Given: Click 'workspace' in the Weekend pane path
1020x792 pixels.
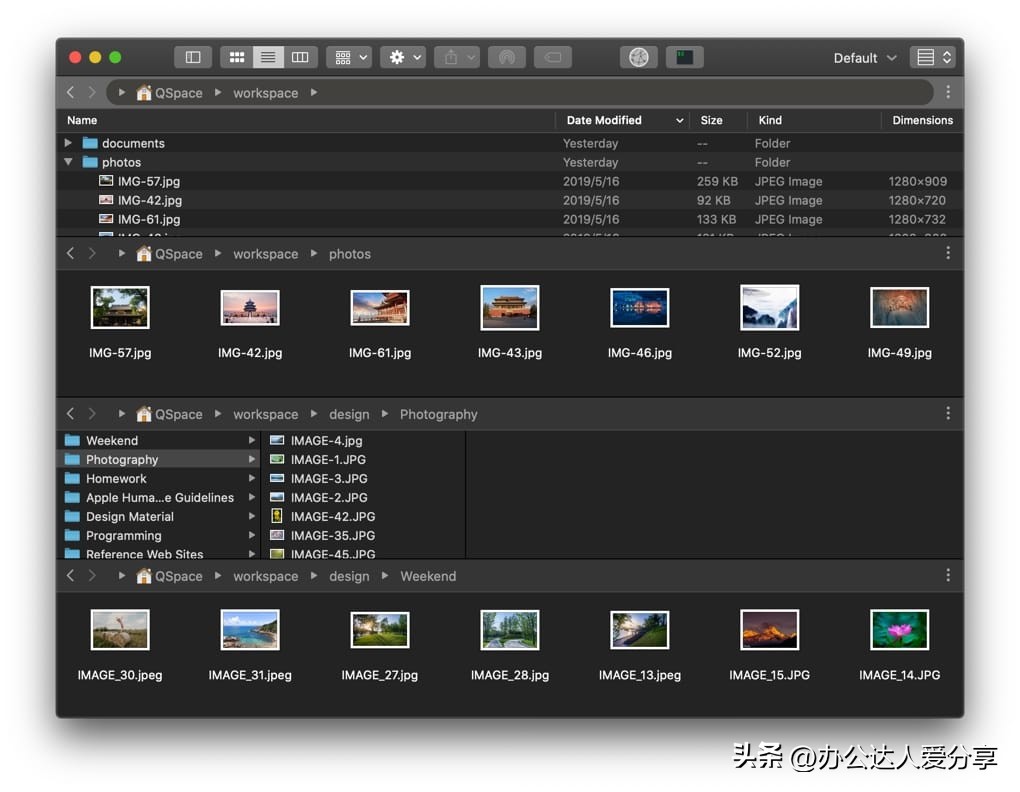Looking at the screenshot, I should [265, 576].
